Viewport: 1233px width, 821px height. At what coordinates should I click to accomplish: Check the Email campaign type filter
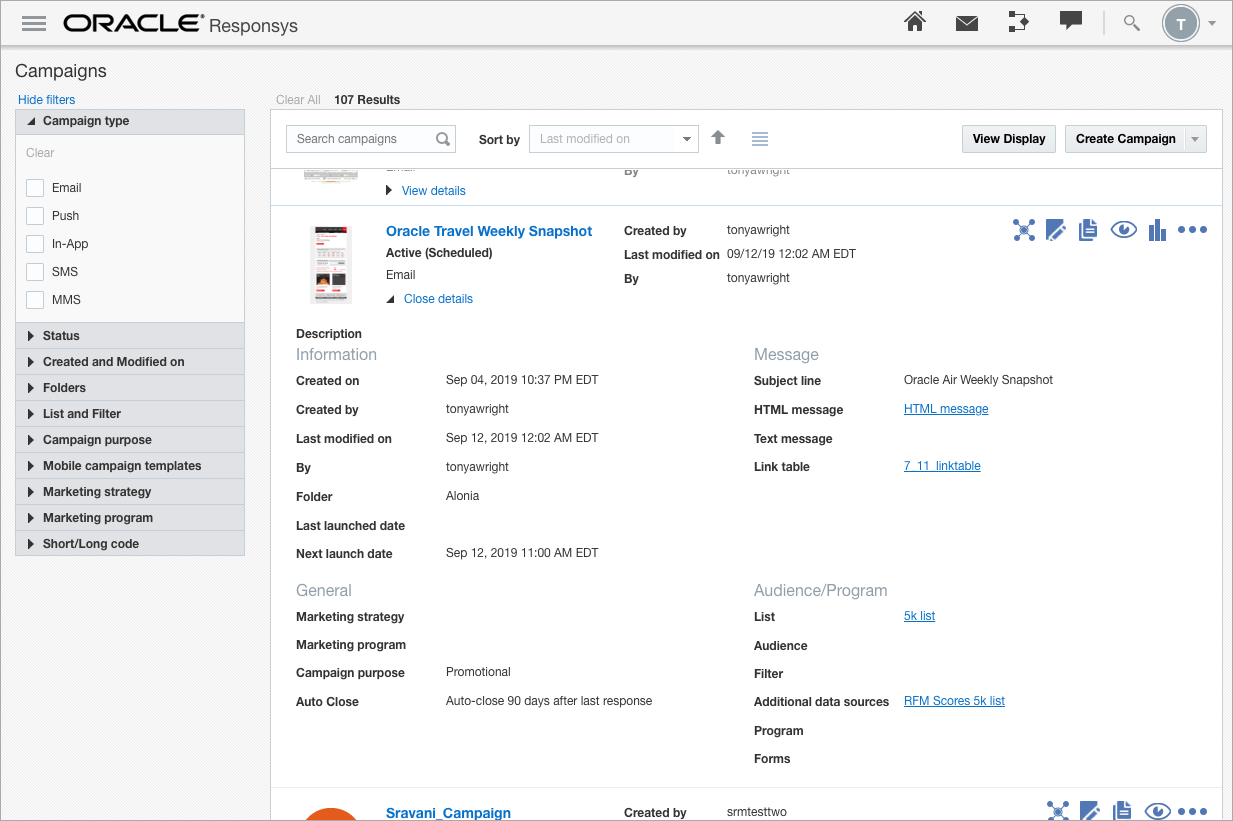pyautogui.click(x=35, y=188)
